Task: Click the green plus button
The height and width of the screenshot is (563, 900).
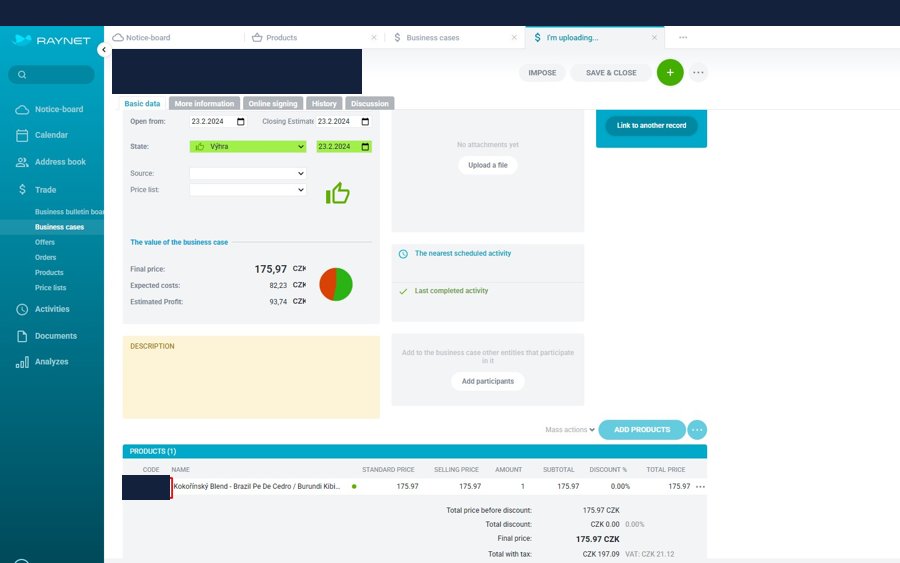Action: click(x=670, y=72)
